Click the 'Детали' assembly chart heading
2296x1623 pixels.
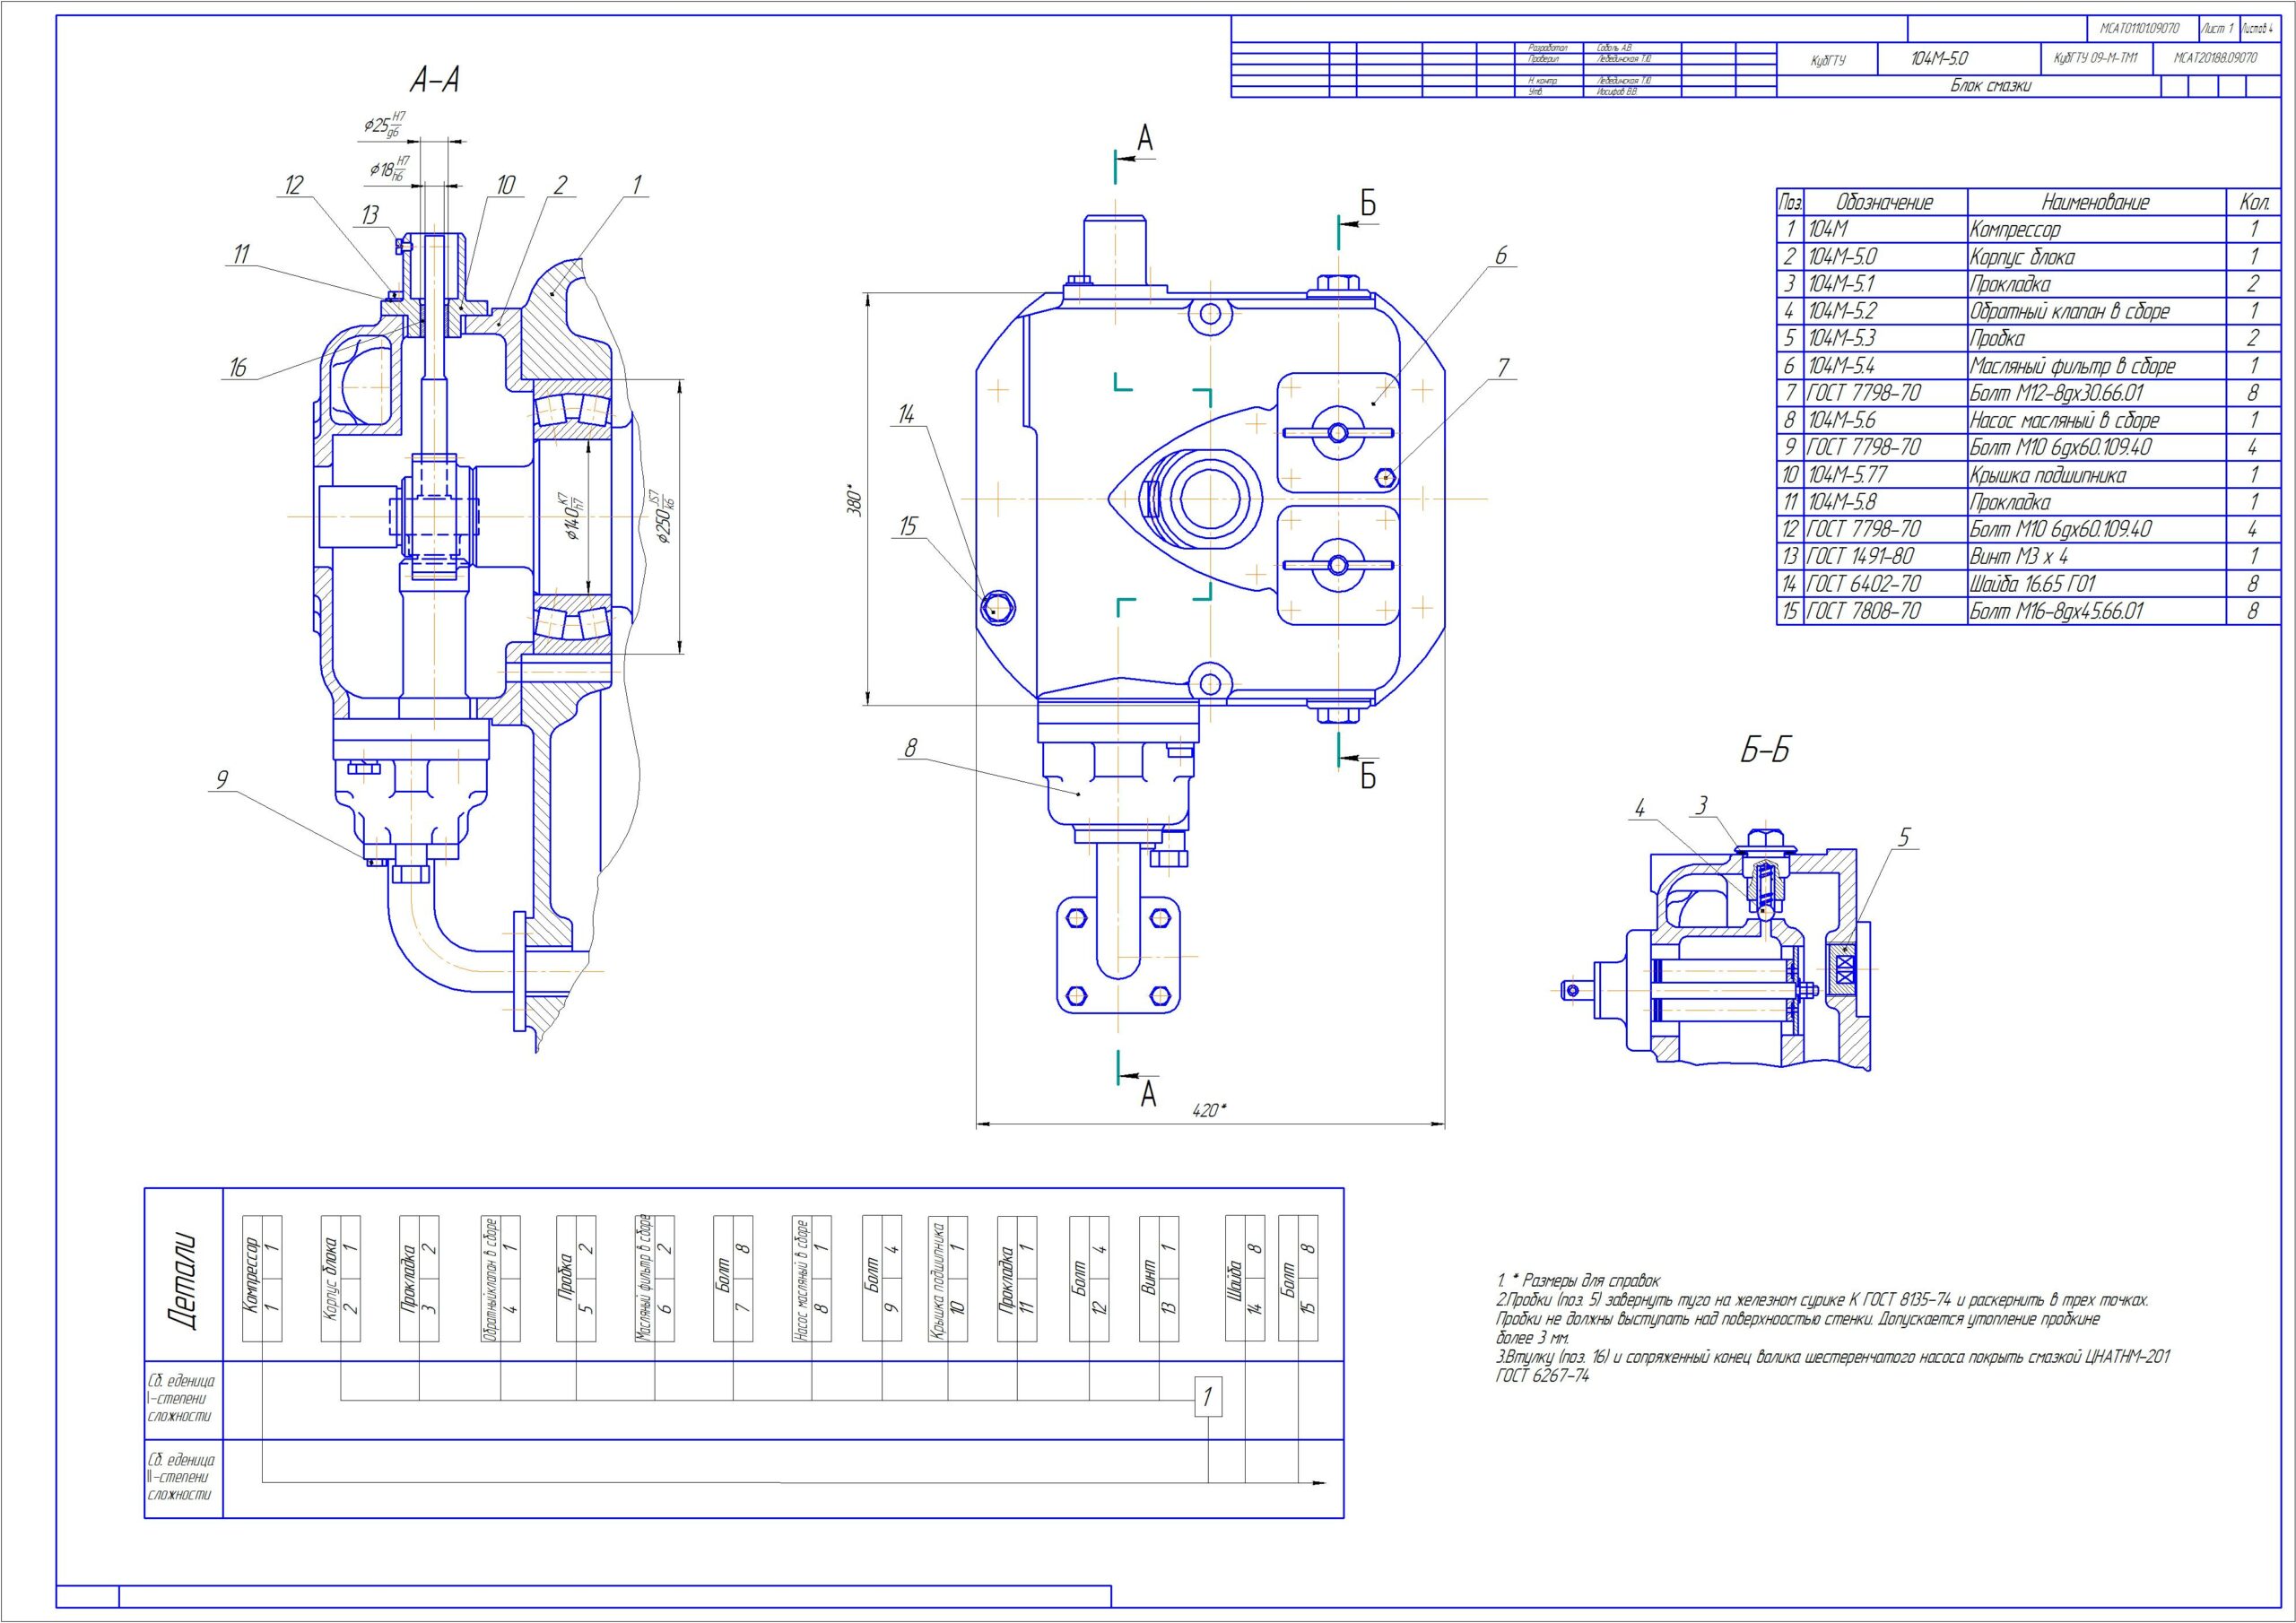[x=183, y=1281]
